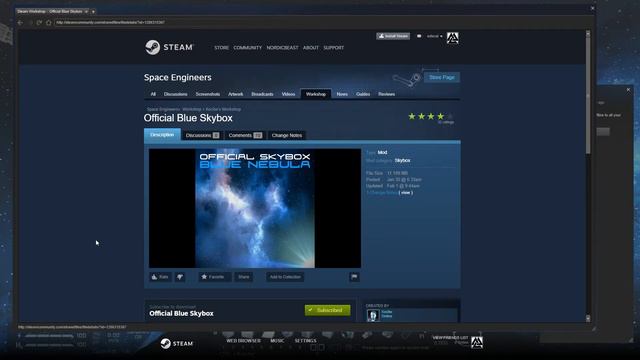Screen dimensions: 640x360
Task: Open the SUPPORT menu item
Action: tap(333, 48)
